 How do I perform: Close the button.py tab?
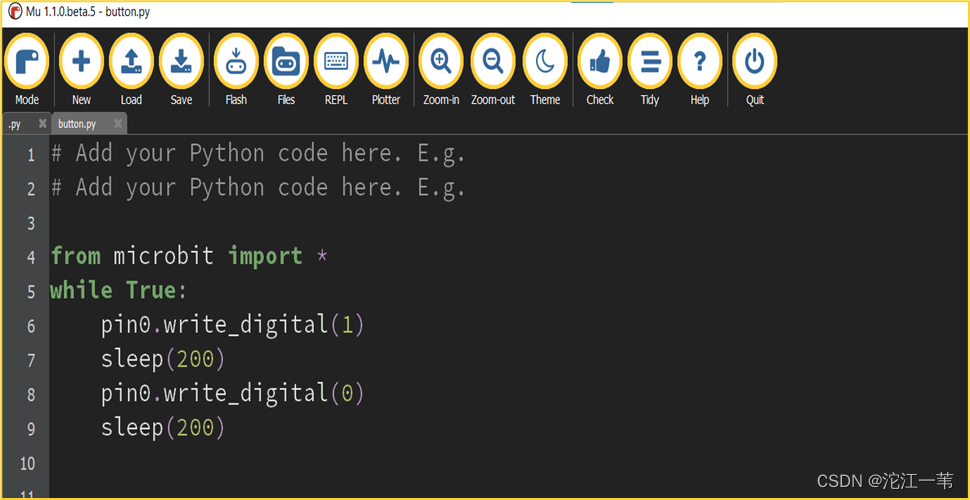pyautogui.click(x=118, y=124)
